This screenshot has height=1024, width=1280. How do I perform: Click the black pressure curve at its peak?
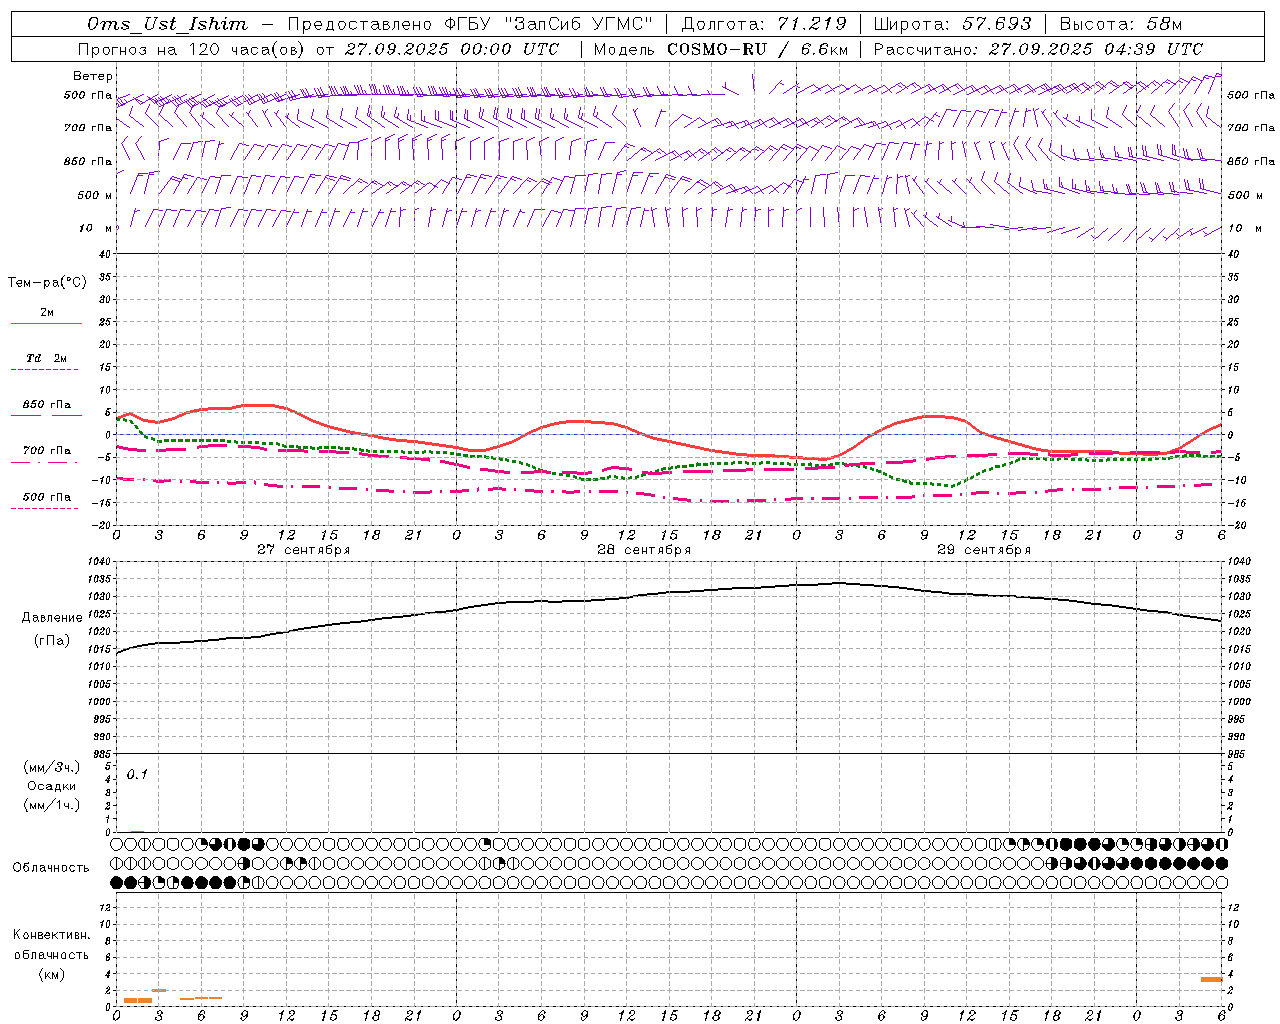tap(838, 583)
